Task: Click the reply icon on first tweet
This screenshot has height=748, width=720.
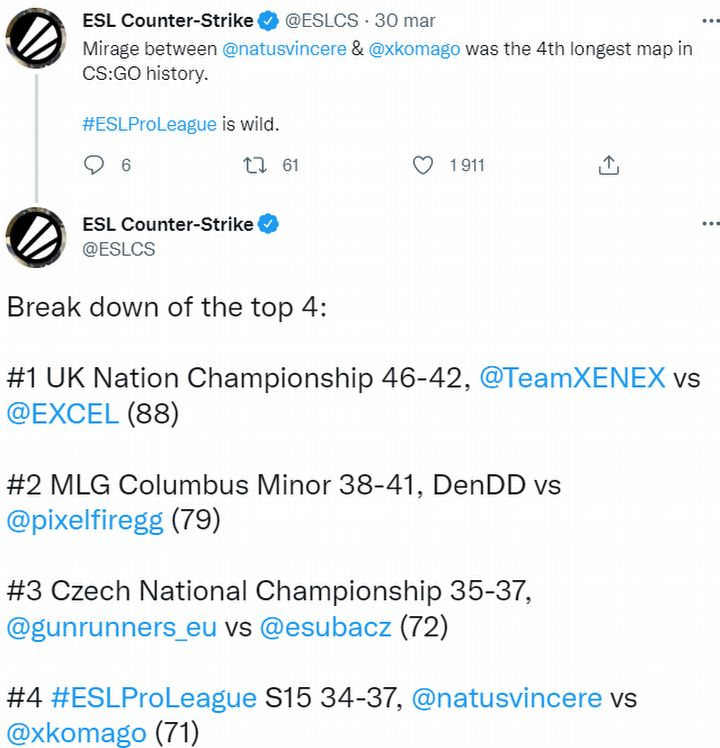Action: click(x=94, y=165)
